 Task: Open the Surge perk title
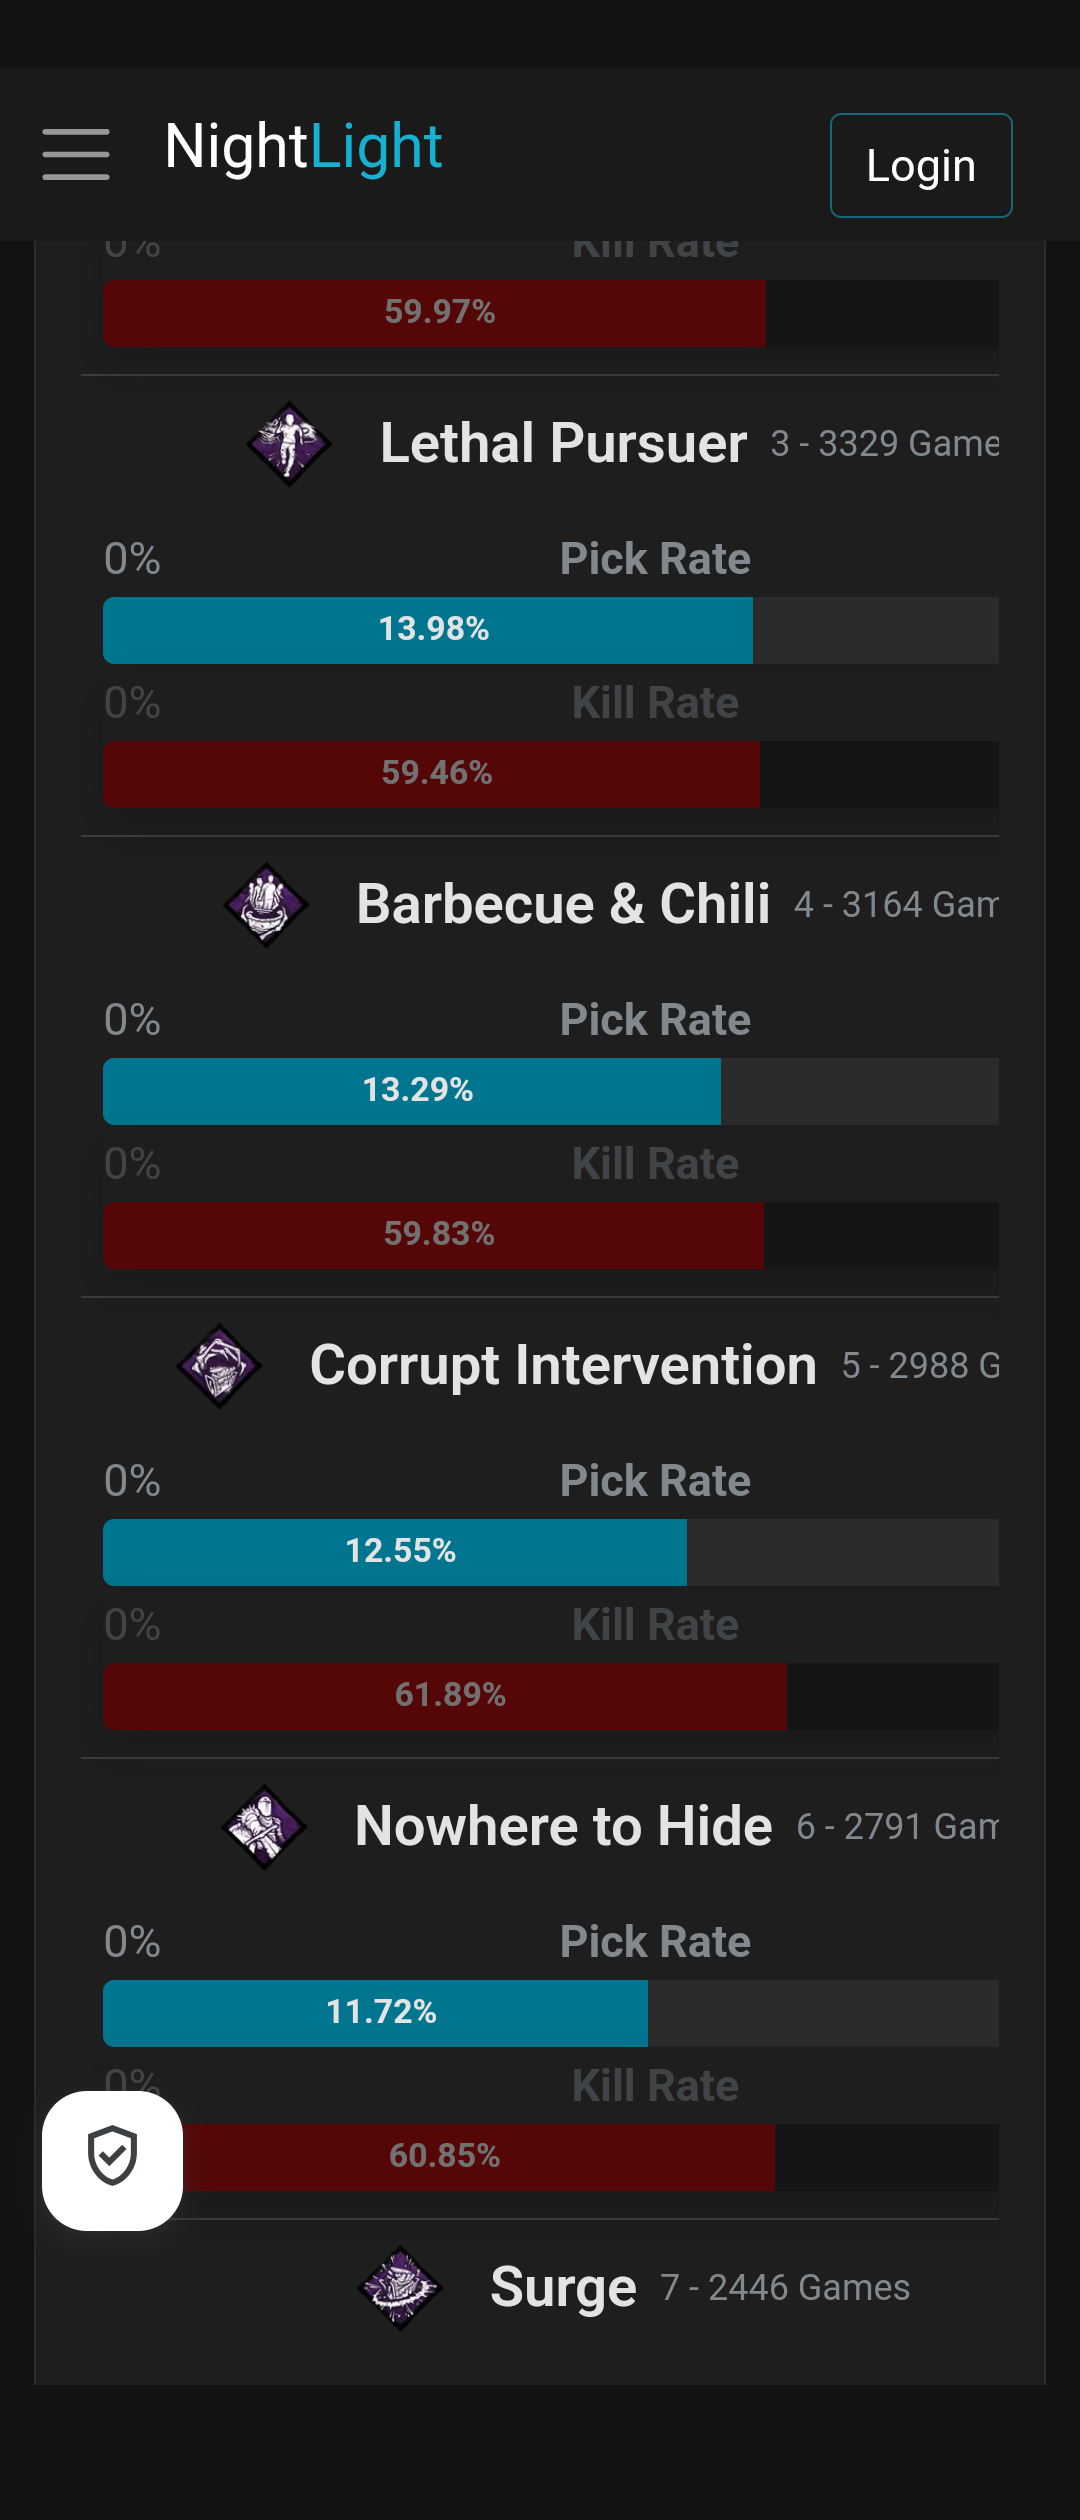[x=563, y=2288]
